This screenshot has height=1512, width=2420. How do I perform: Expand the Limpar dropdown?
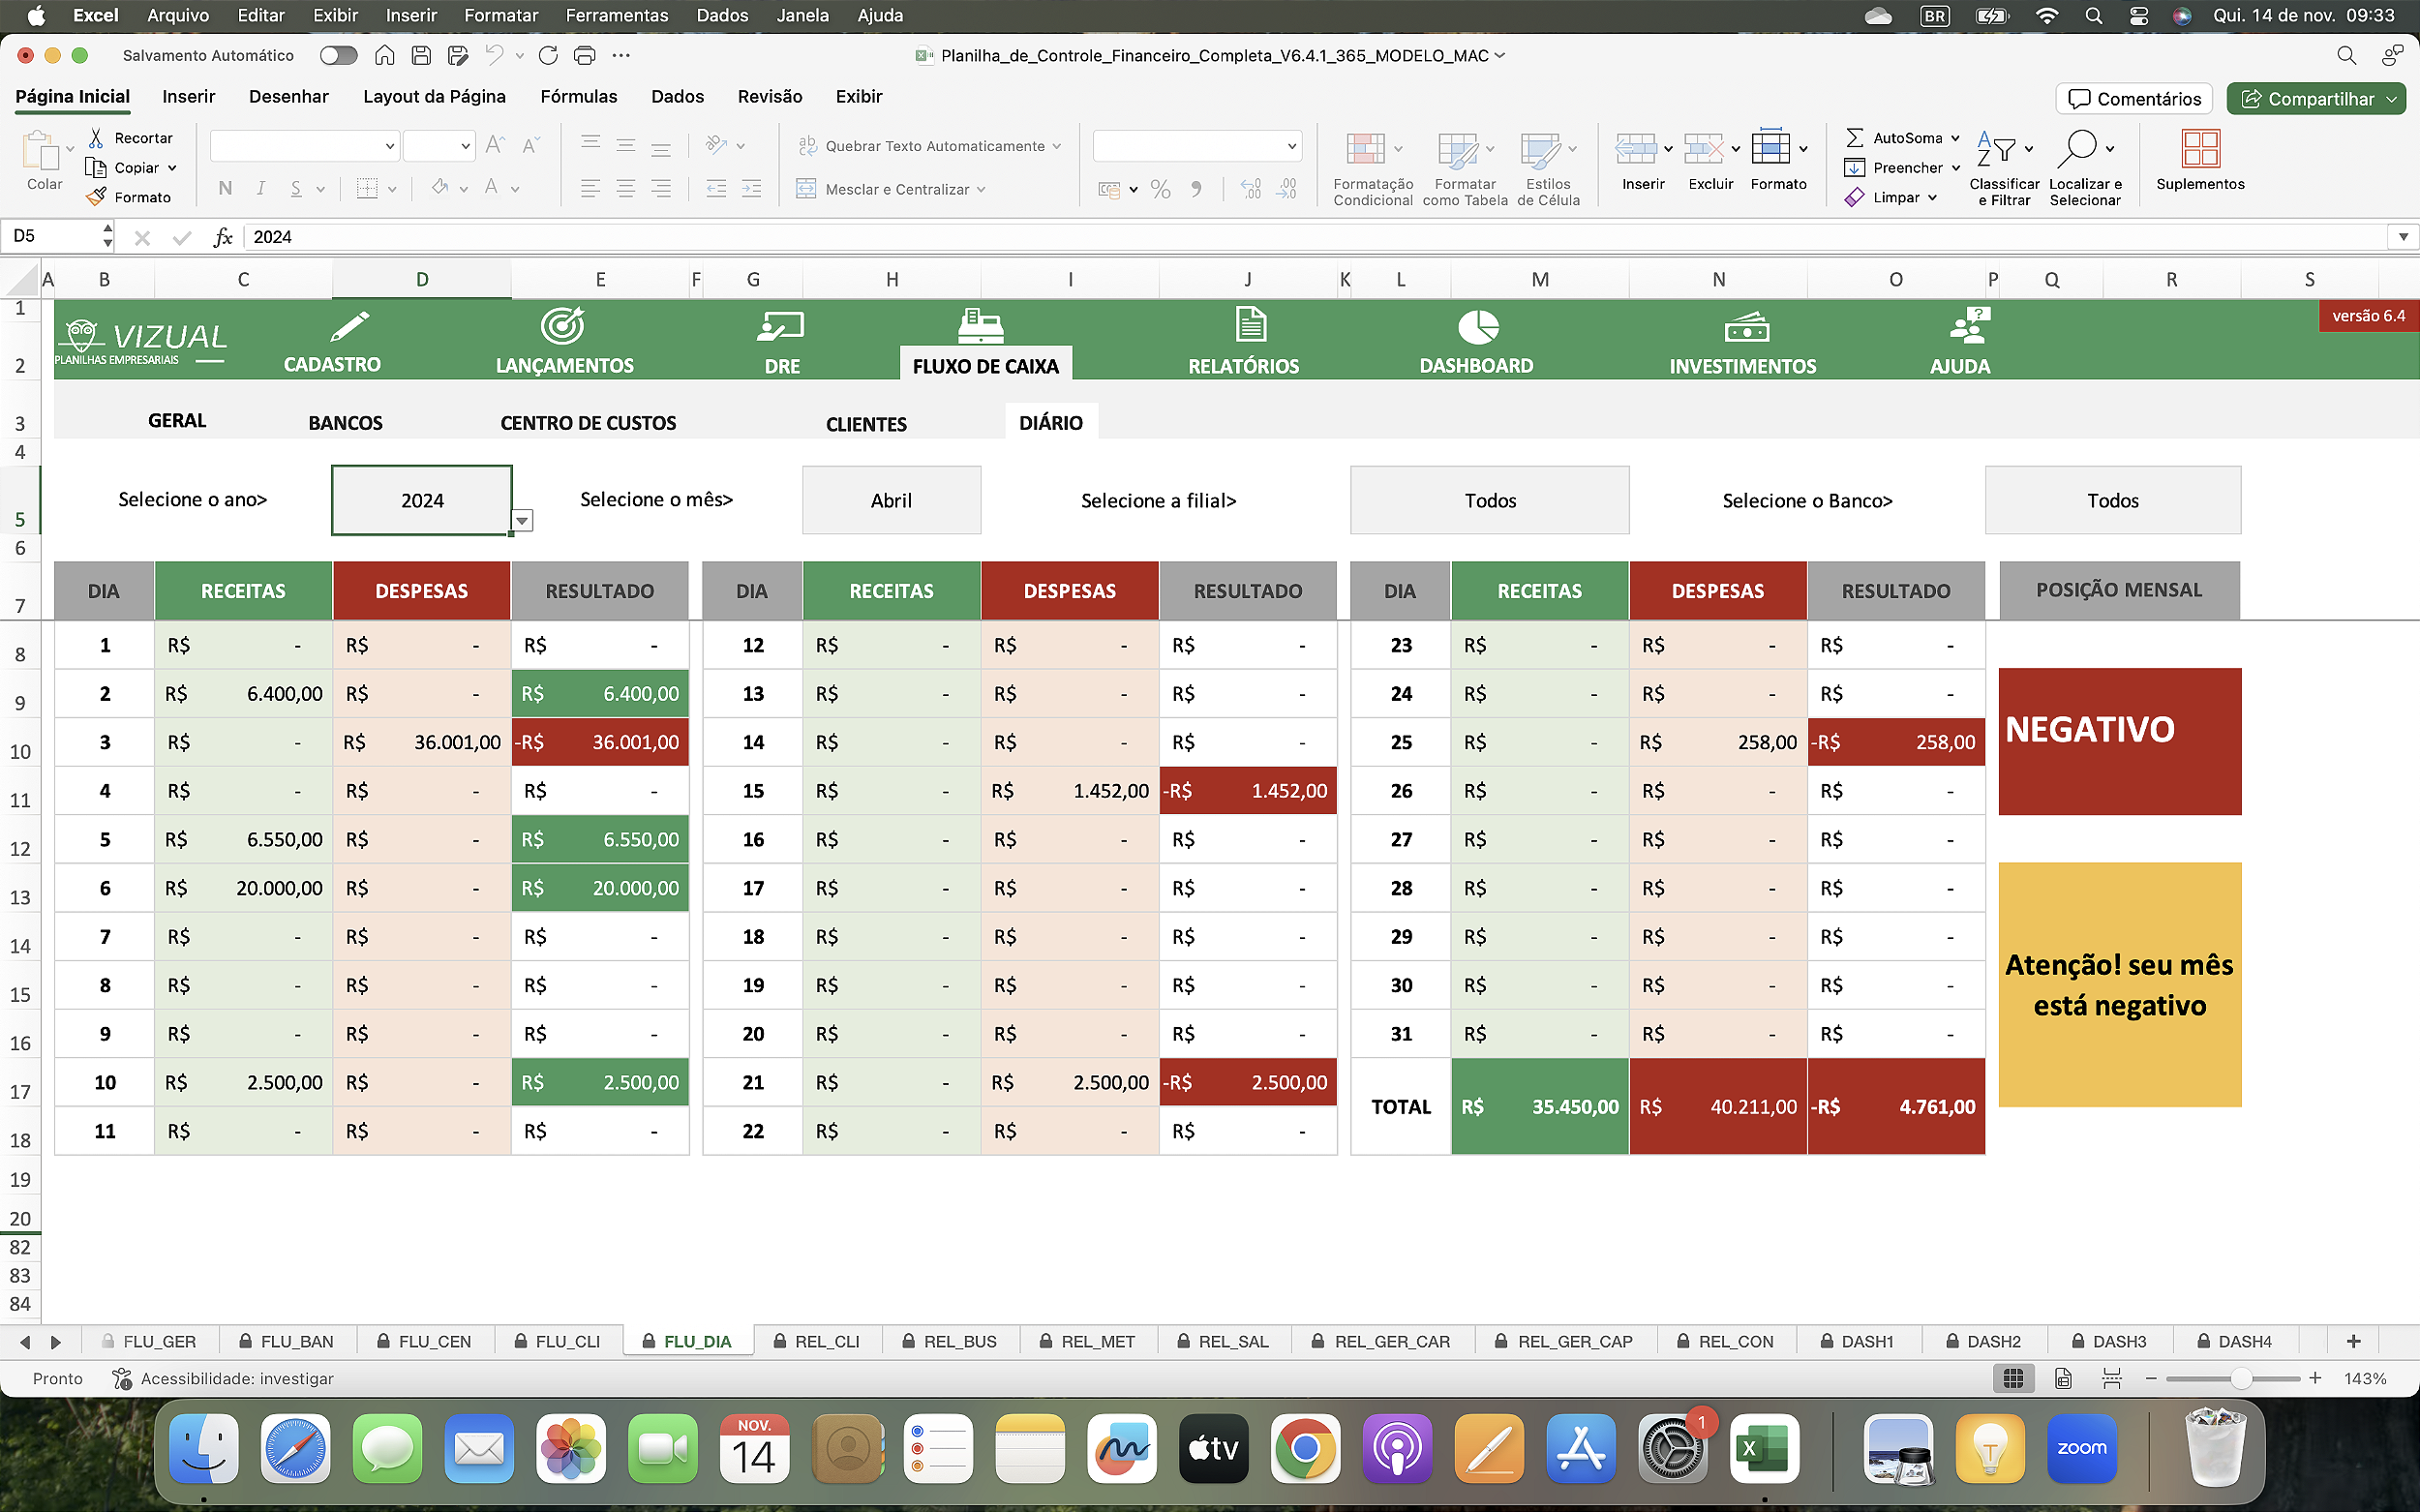point(1932,197)
